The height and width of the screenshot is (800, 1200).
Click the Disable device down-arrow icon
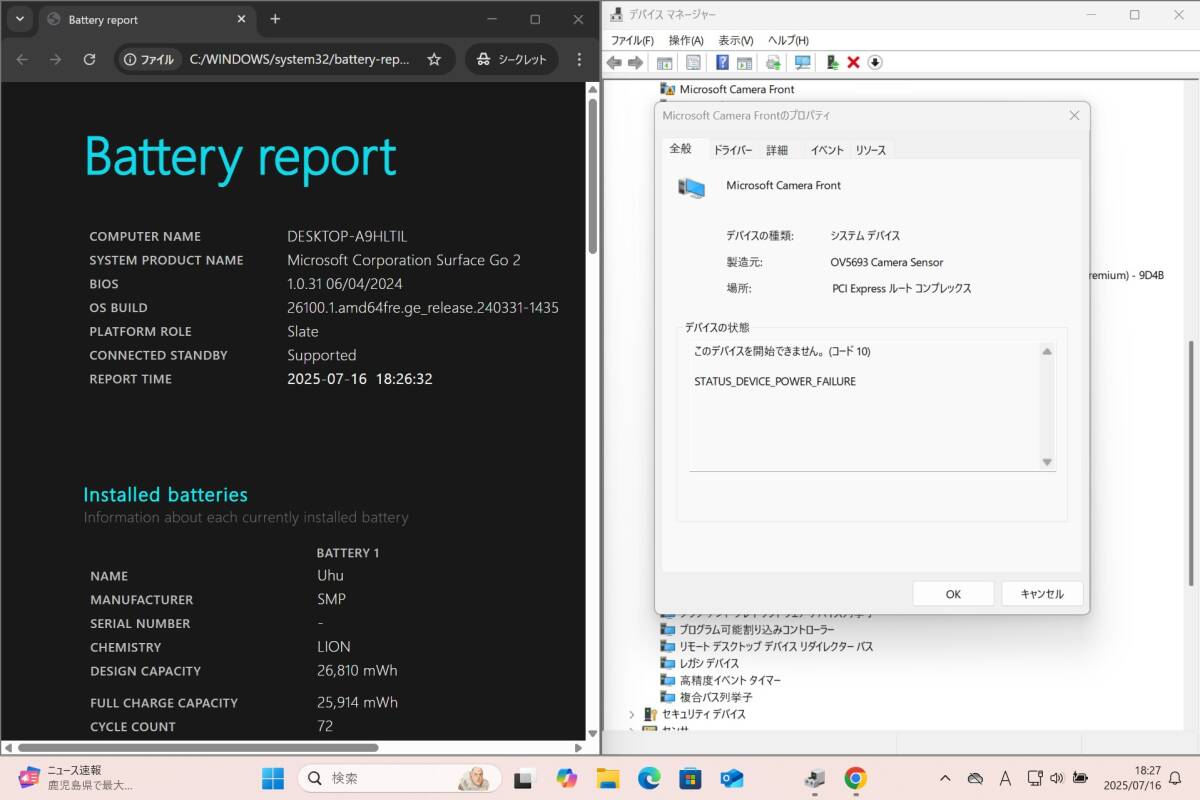(x=874, y=62)
